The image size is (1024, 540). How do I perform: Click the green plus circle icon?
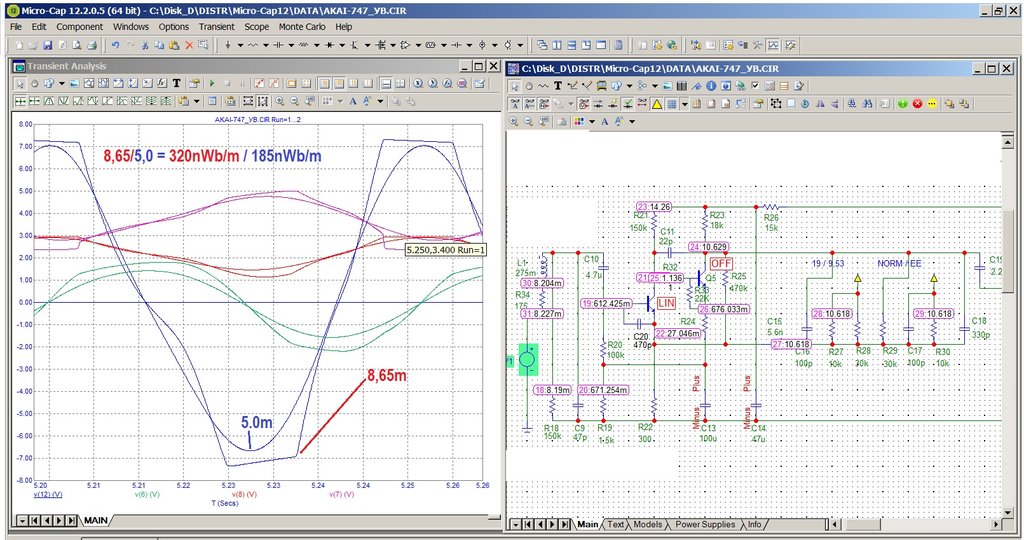(x=903, y=104)
